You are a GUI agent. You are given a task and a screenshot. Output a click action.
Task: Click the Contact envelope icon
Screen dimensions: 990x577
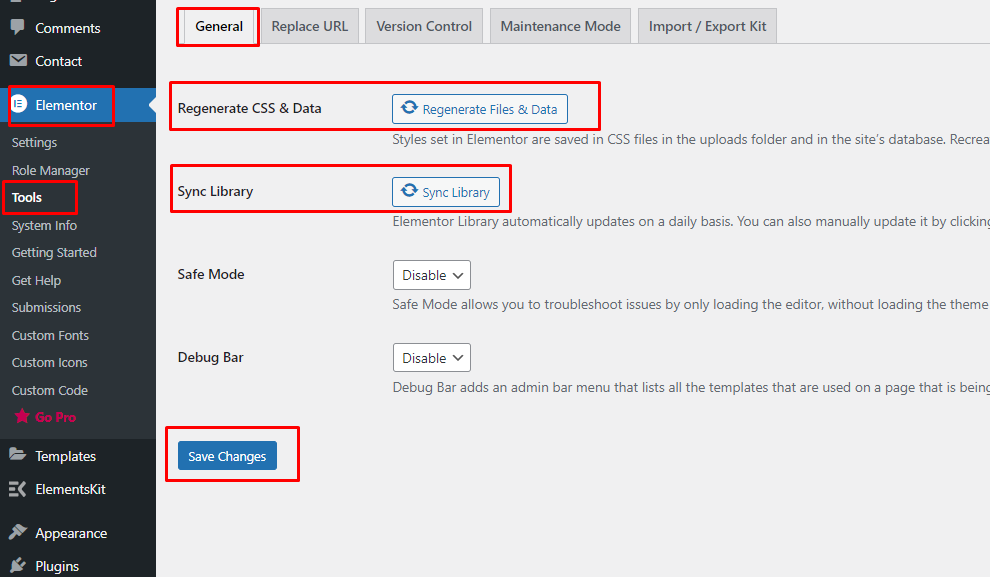[x=18, y=61]
